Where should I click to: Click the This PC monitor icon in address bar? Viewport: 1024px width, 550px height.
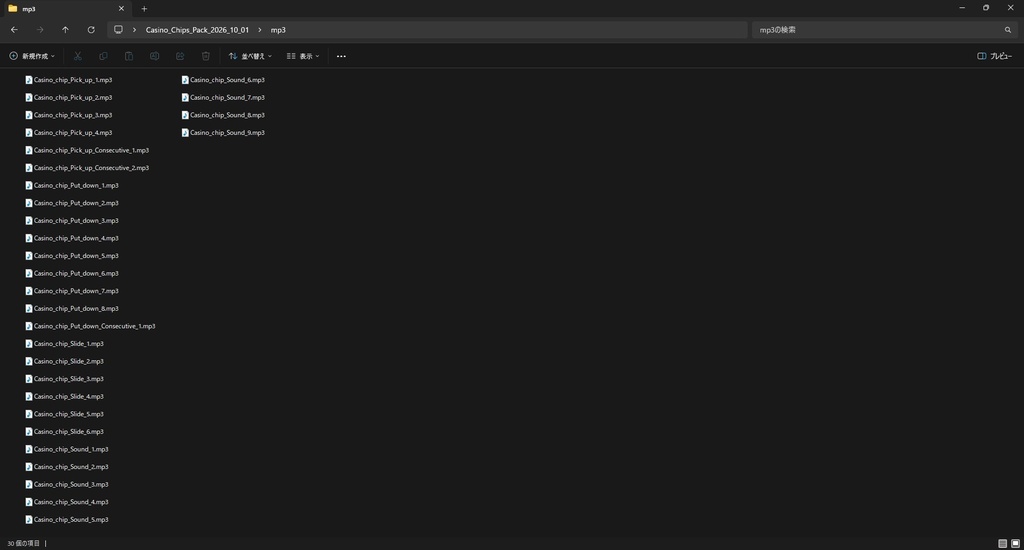pyautogui.click(x=118, y=30)
